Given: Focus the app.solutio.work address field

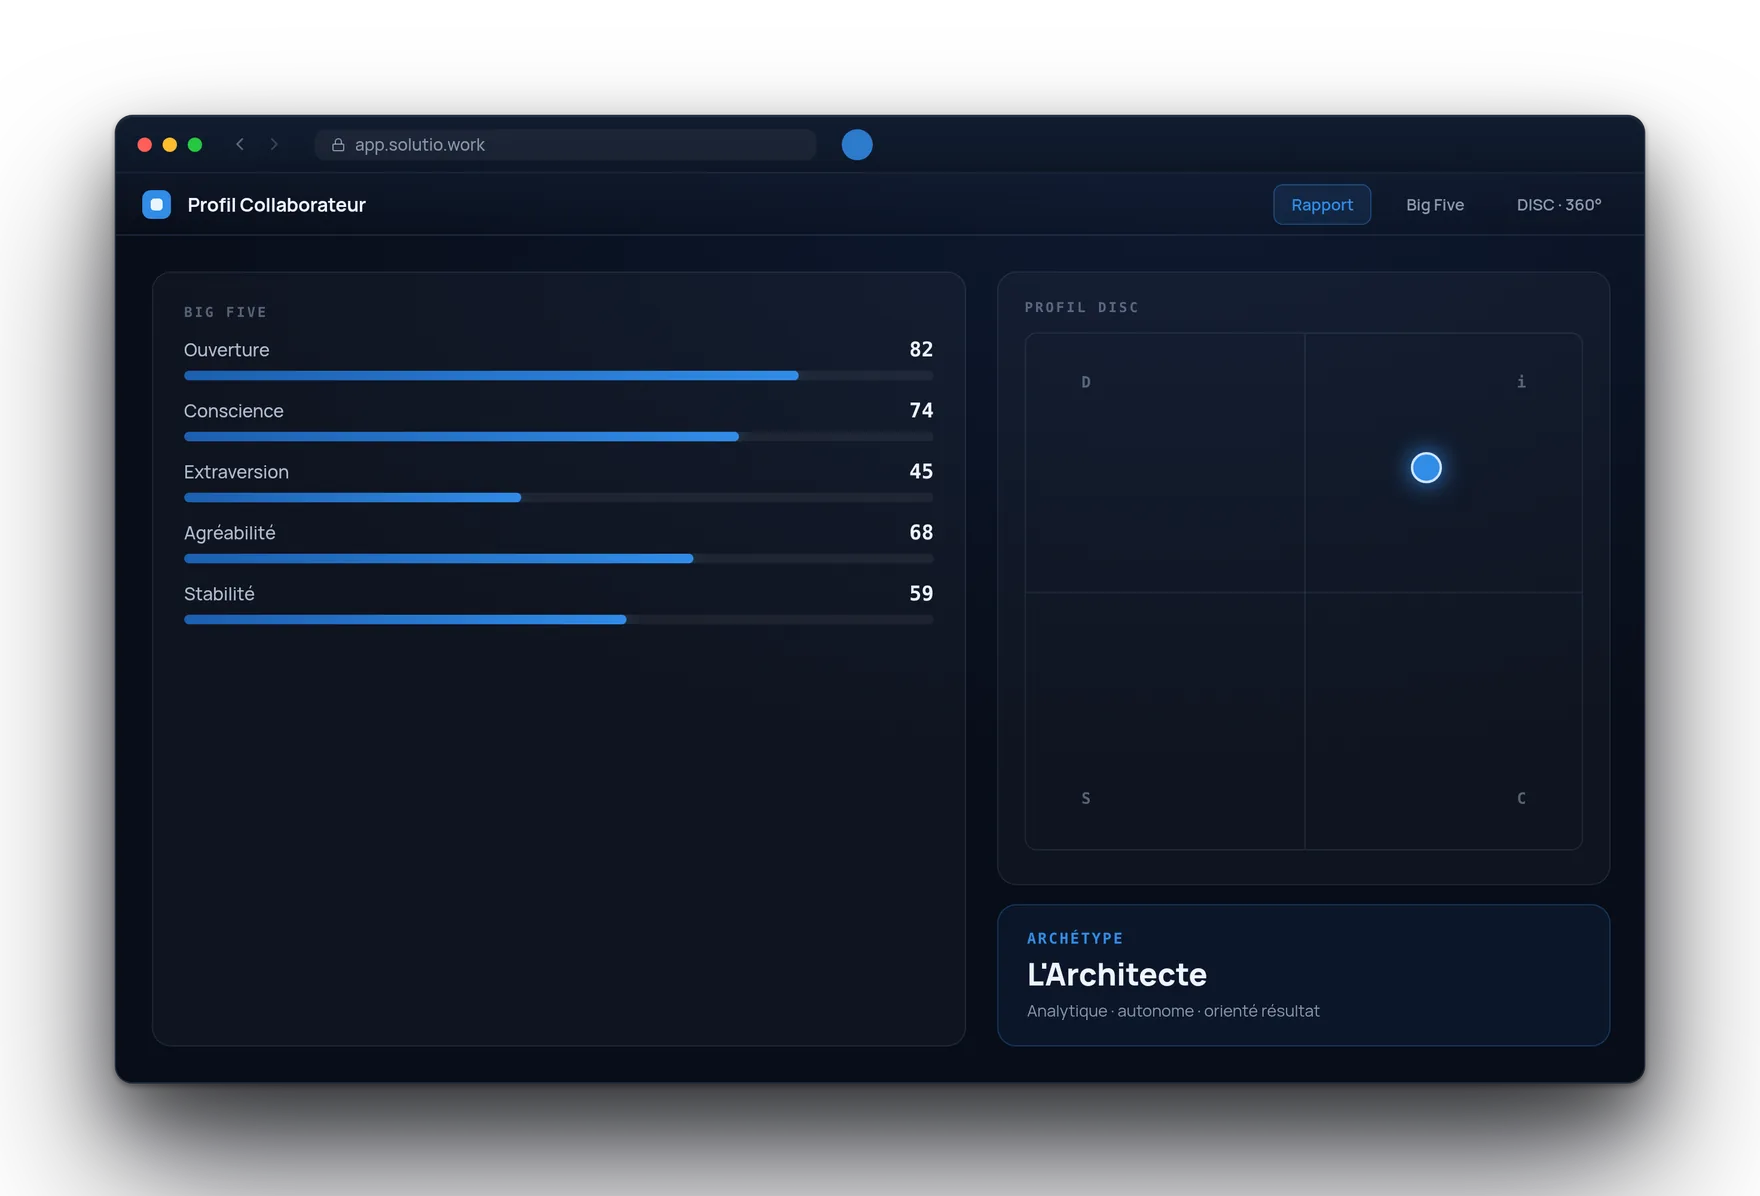Looking at the screenshot, I should [x=566, y=145].
